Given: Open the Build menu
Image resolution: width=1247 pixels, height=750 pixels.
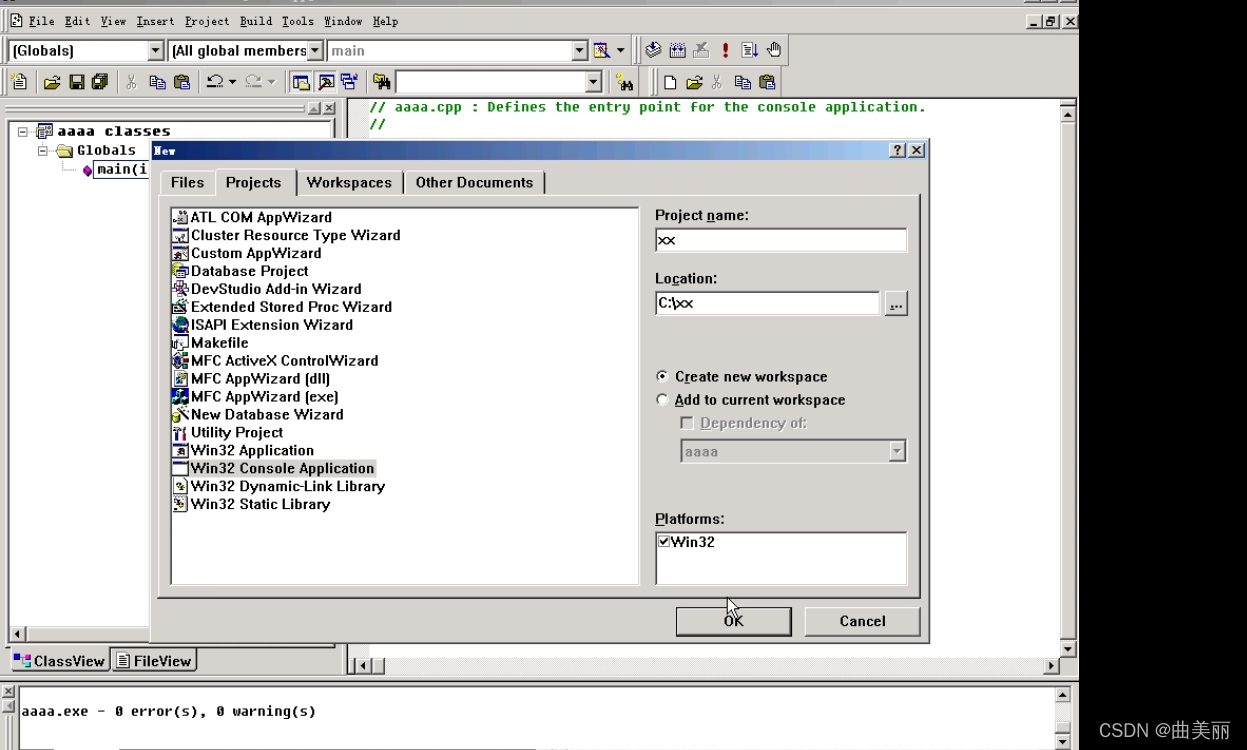Looking at the screenshot, I should (x=256, y=21).
